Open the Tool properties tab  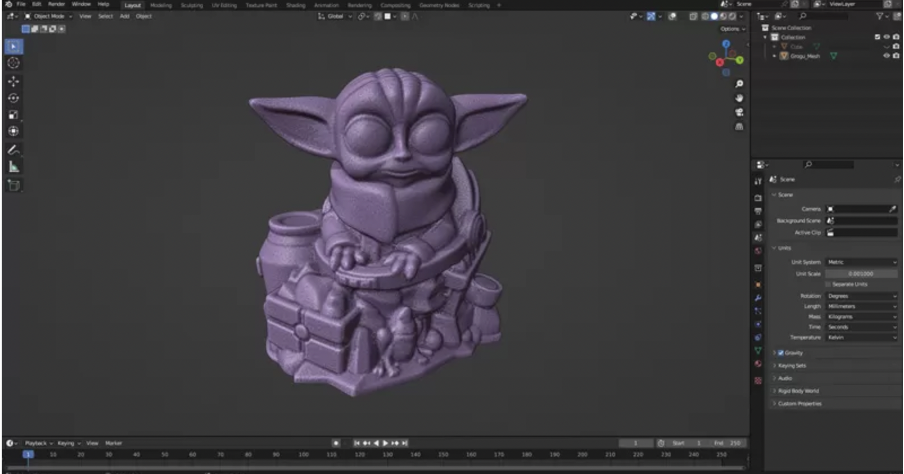tap(758, 181)
